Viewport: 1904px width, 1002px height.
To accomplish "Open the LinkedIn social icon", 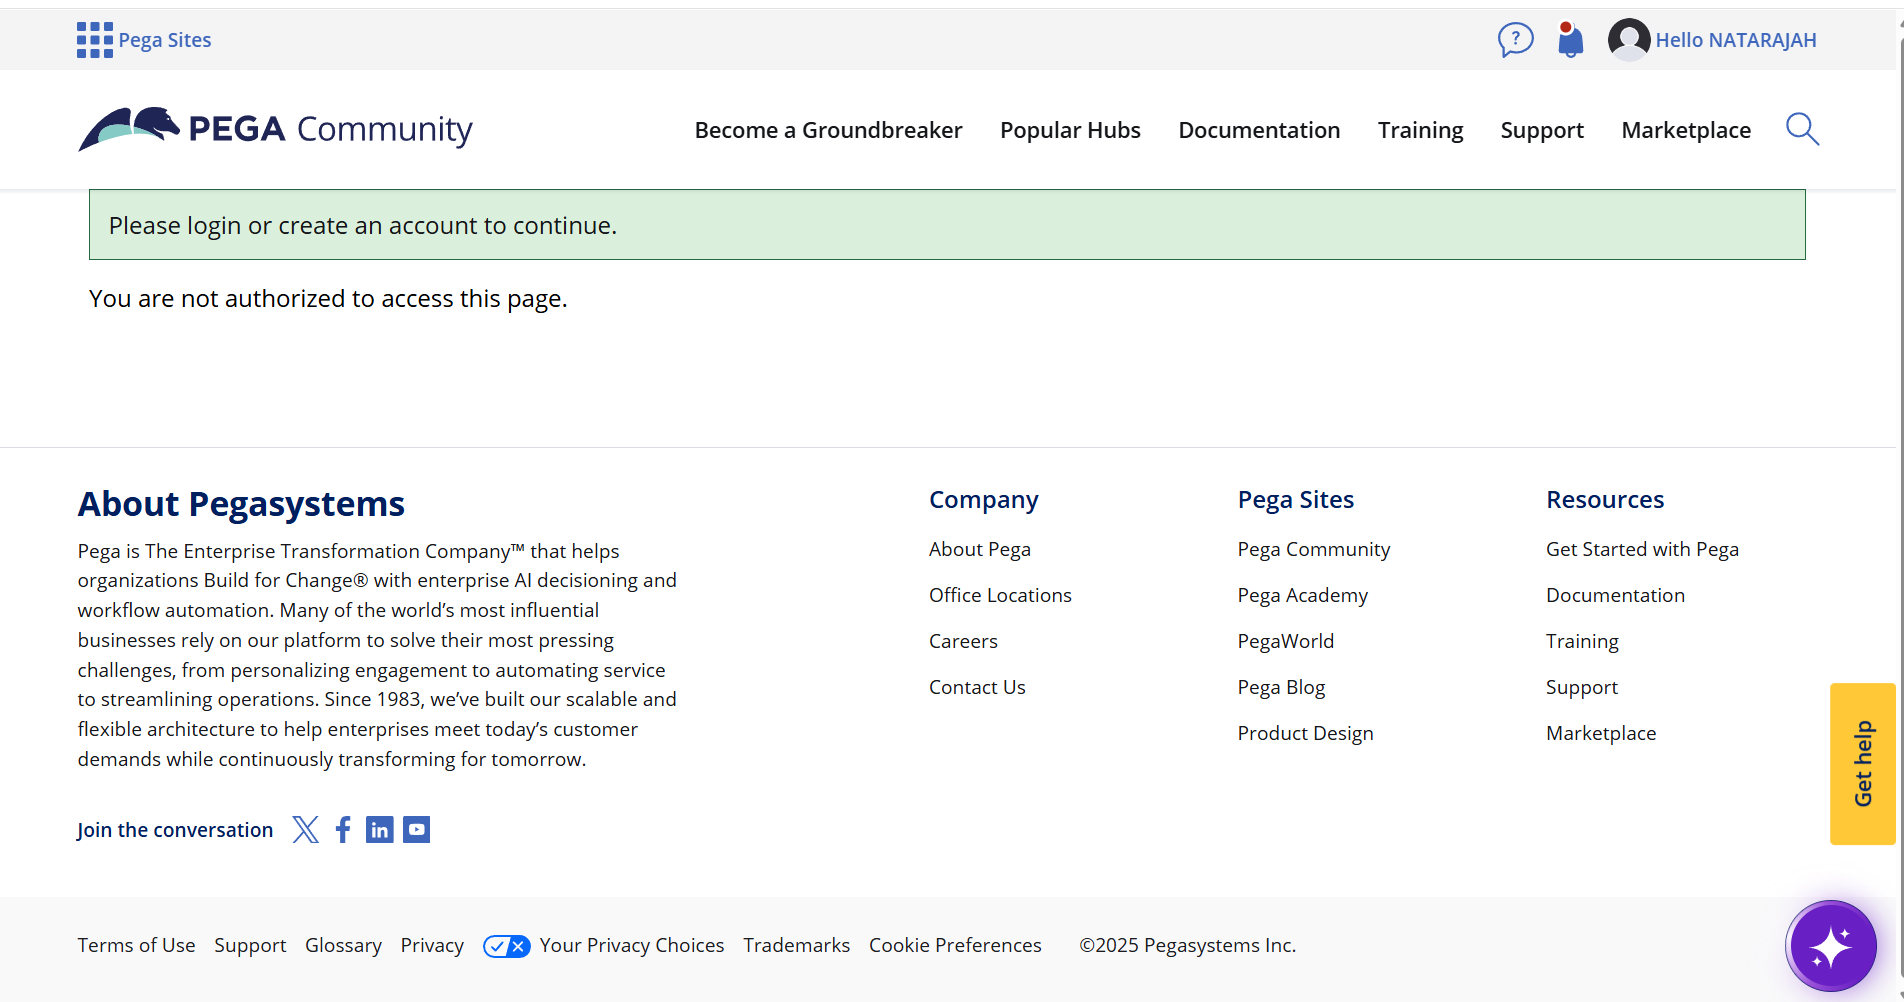I will [379, 829].
